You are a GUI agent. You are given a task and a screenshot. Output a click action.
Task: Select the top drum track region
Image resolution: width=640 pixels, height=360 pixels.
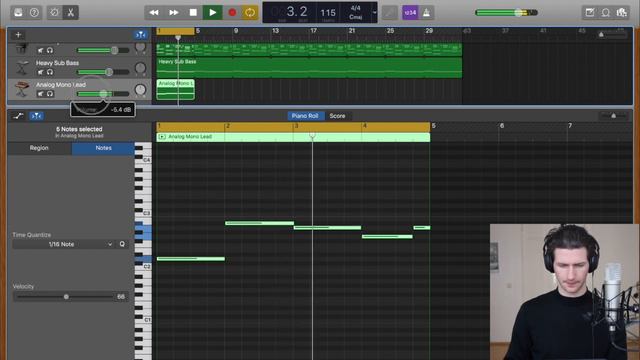[309, 49]
